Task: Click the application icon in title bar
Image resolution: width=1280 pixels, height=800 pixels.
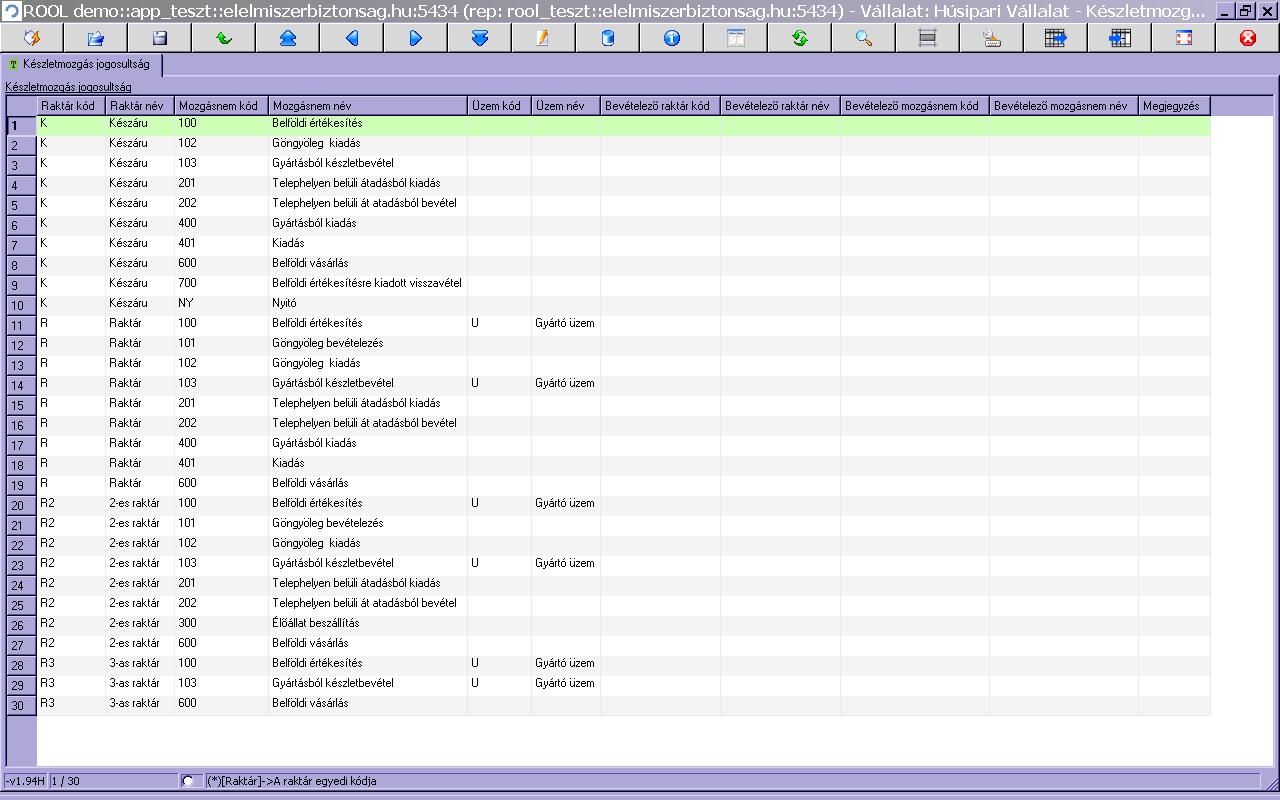Action: coord(11,11)
